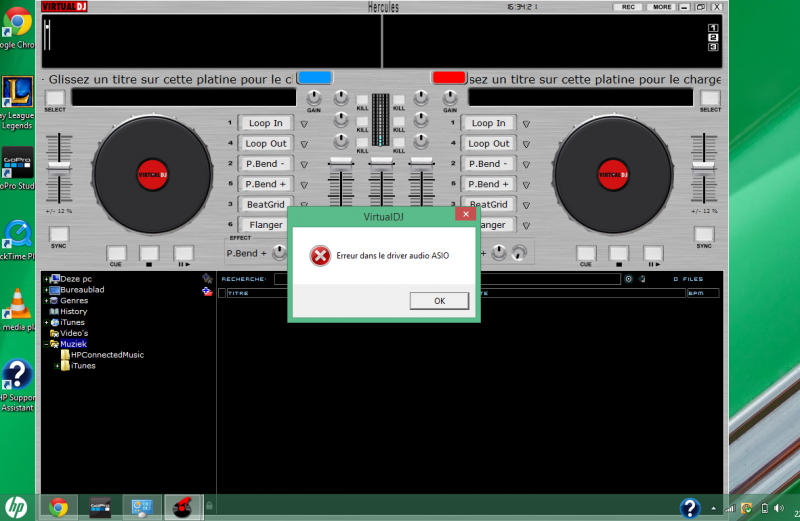Click the right deck Loop Out button
The width and height of the screenshot is (800, 521).
[488, 143]
